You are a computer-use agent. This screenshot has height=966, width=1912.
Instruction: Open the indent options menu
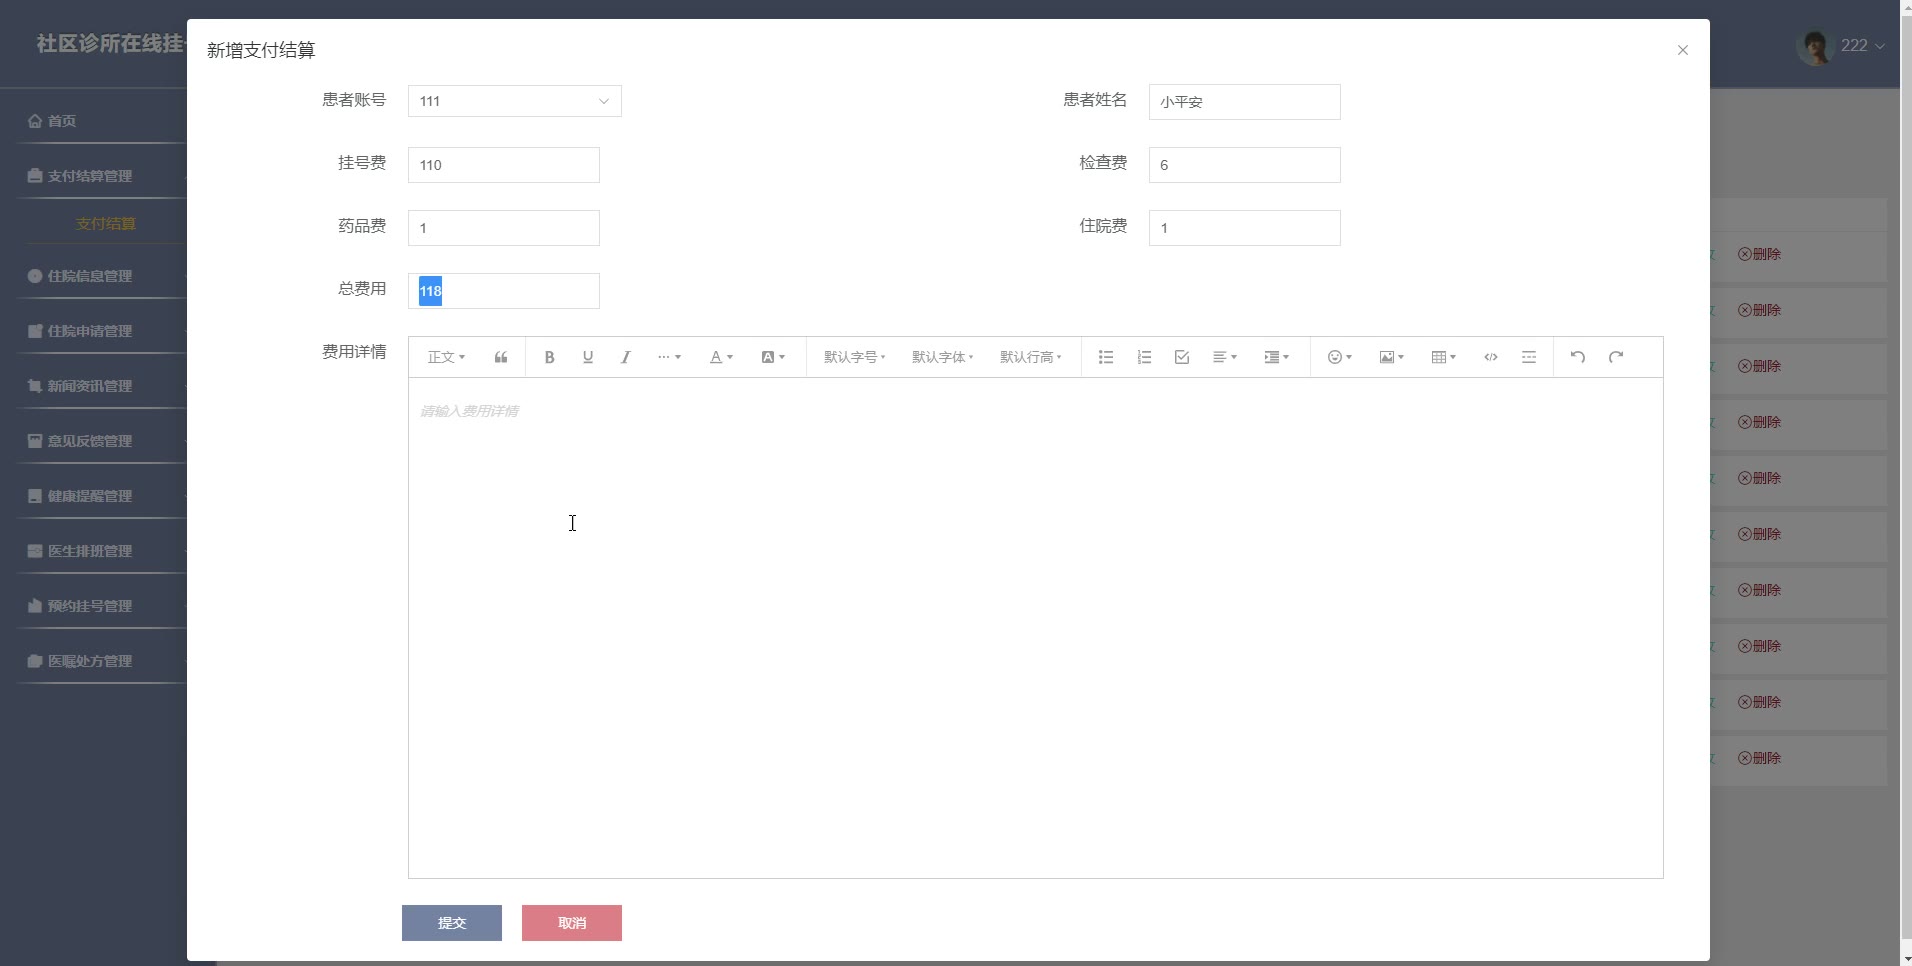[x=1277, y=357]
